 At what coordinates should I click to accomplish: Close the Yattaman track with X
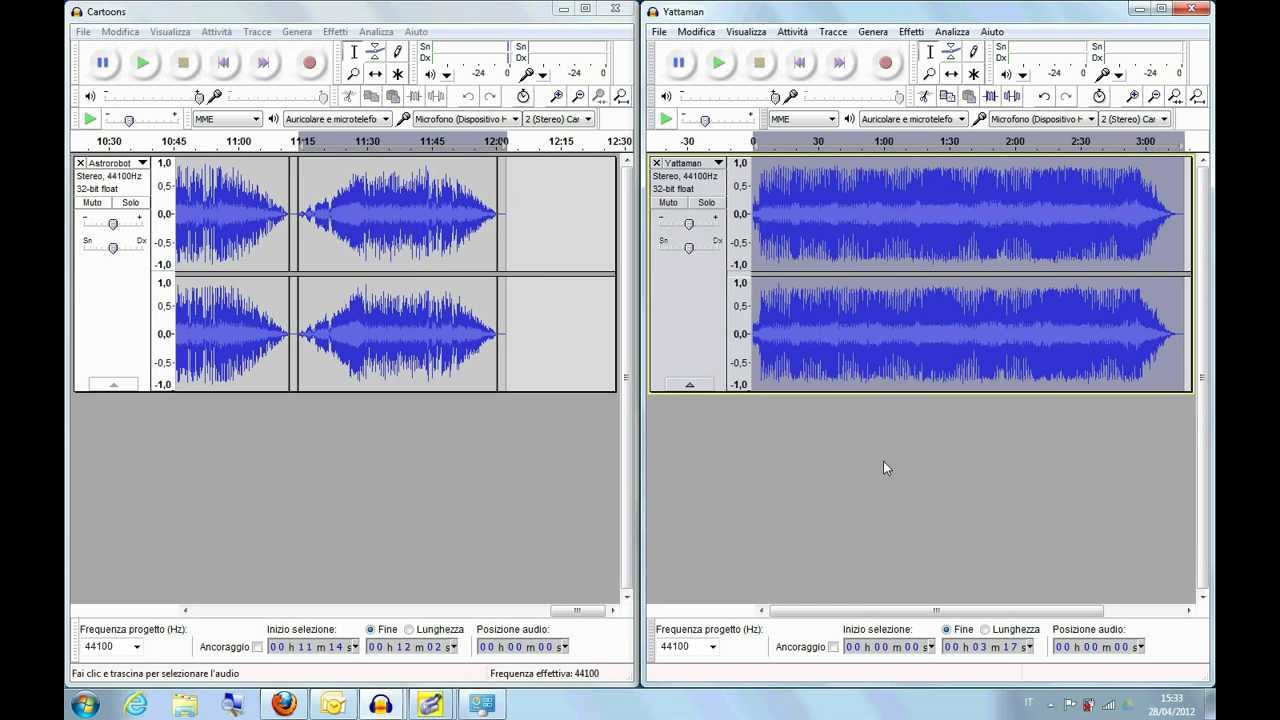(657, 163)
